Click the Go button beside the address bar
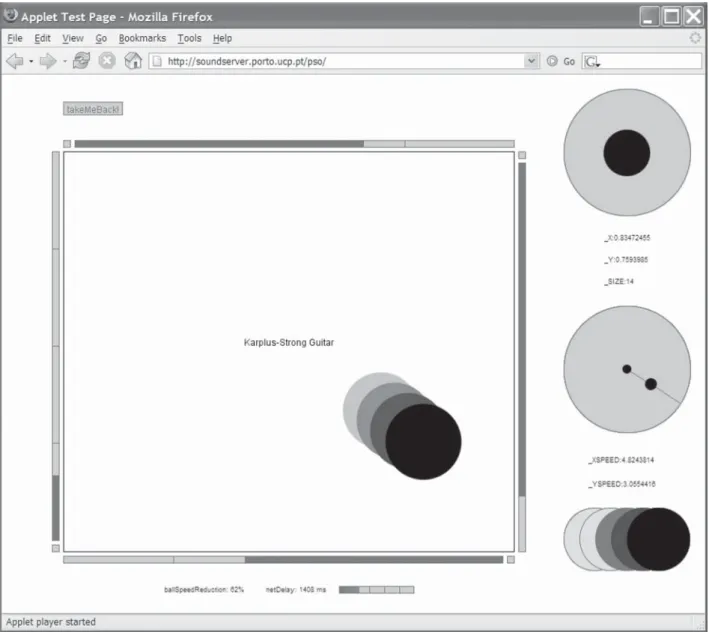This screenshot has height=632, width=709. tap(561, 61)
